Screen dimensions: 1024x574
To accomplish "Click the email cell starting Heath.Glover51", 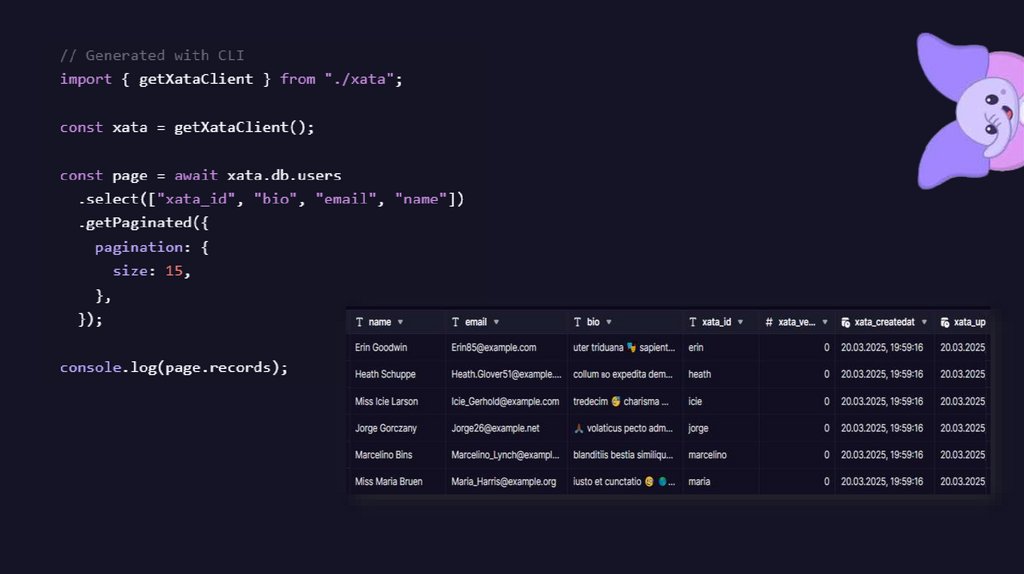I will click(x=506, y=374).
